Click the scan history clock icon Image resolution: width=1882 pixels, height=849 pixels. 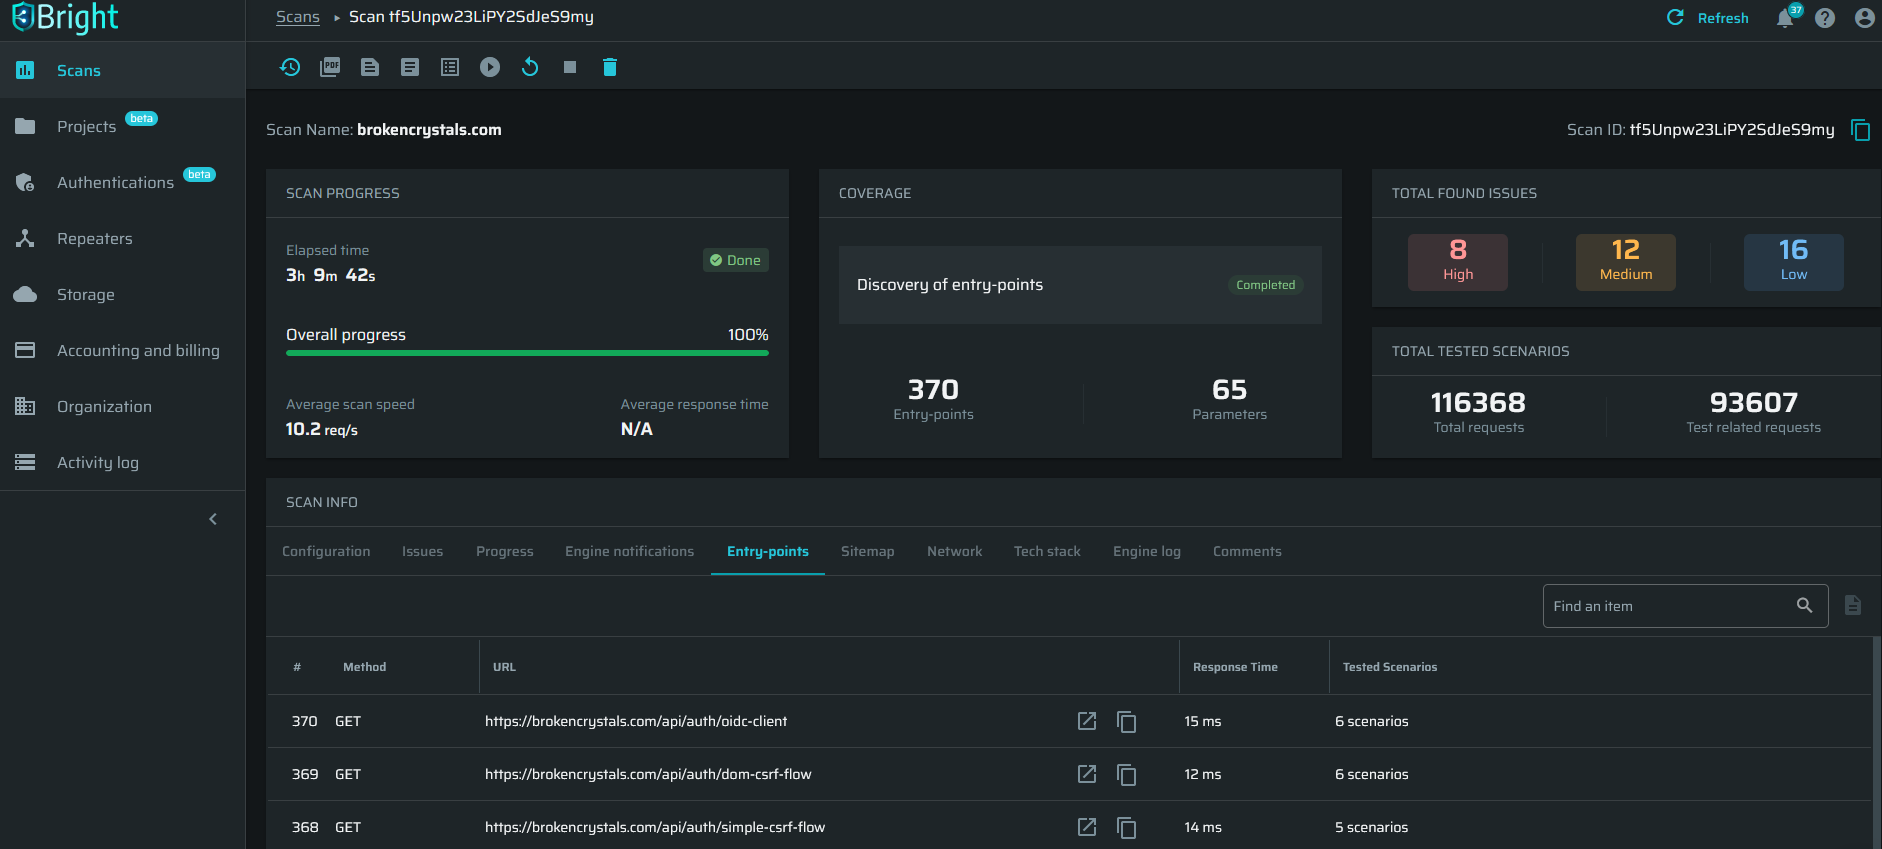pos(290,67)
